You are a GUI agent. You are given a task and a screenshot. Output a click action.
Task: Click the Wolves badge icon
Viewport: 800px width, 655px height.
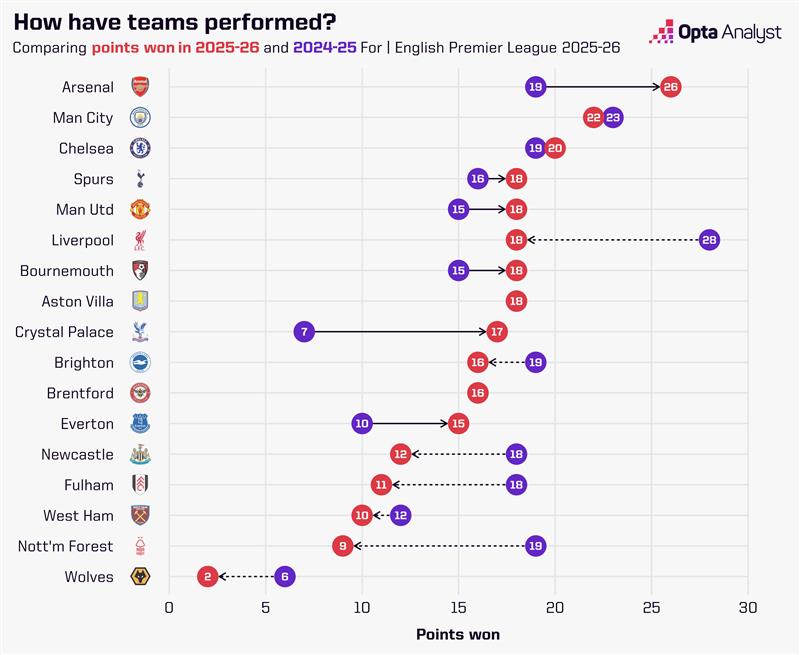(140, 577)
